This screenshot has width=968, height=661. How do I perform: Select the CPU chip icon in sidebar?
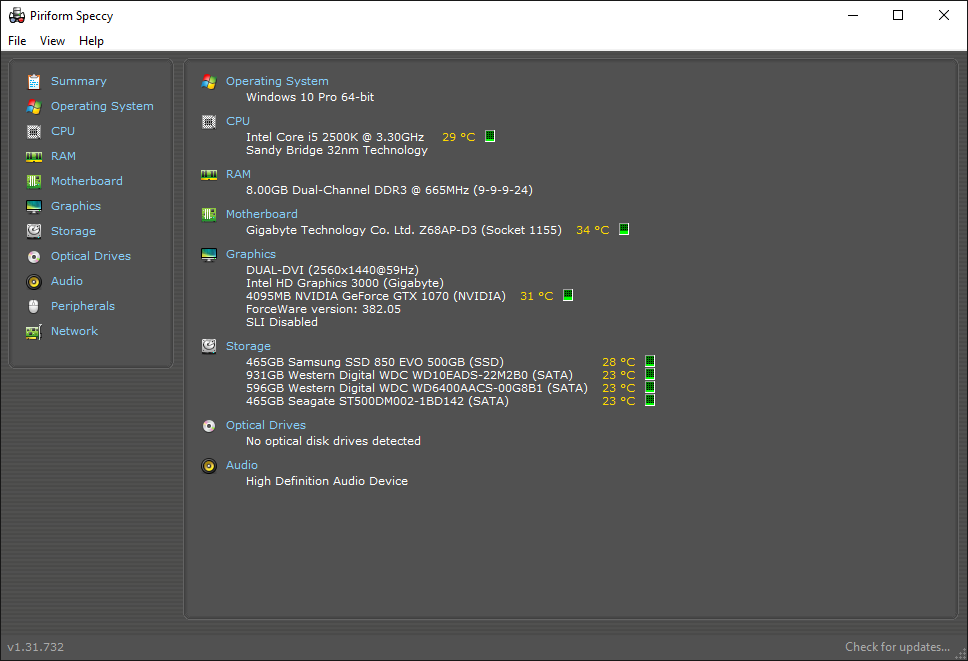pyautogui.click(x=34, y=132)
